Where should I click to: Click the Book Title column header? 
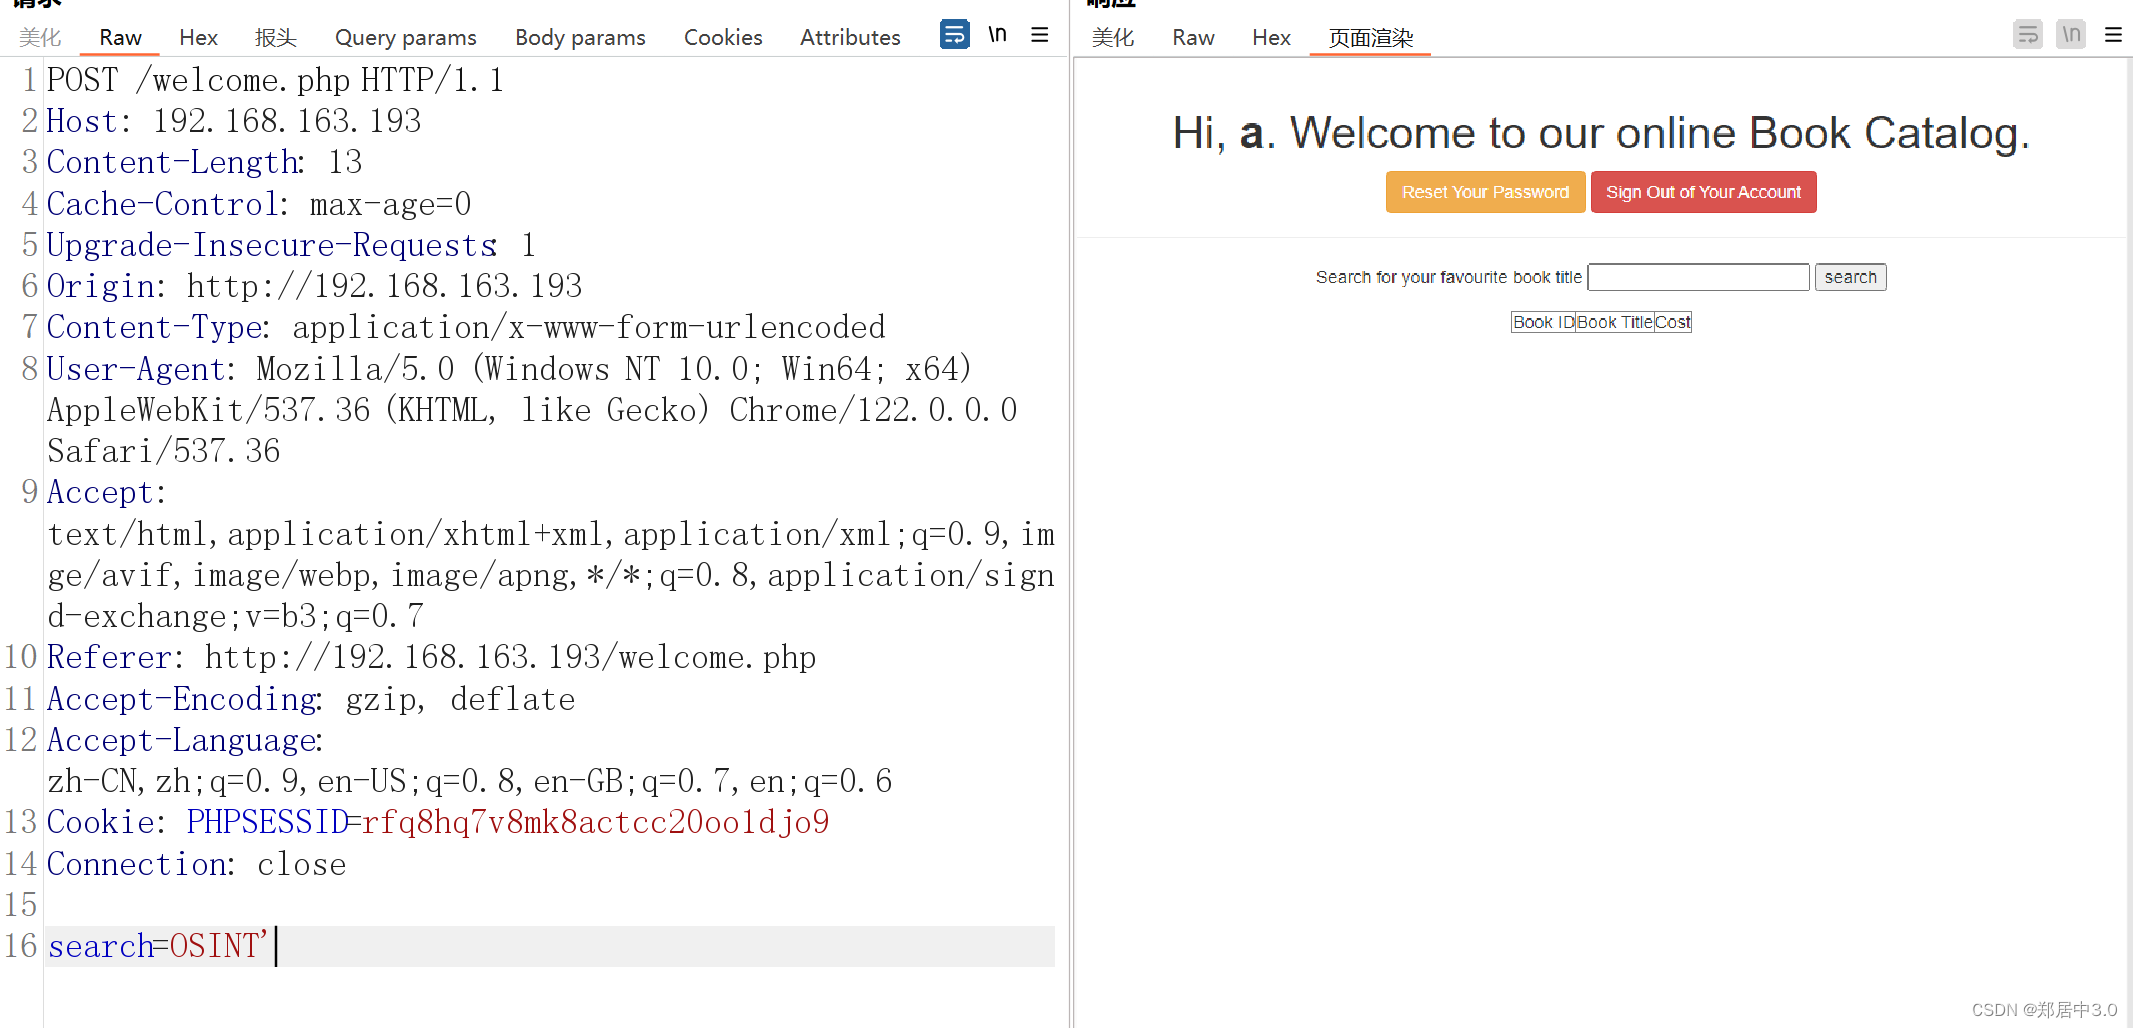(1614, 322)
